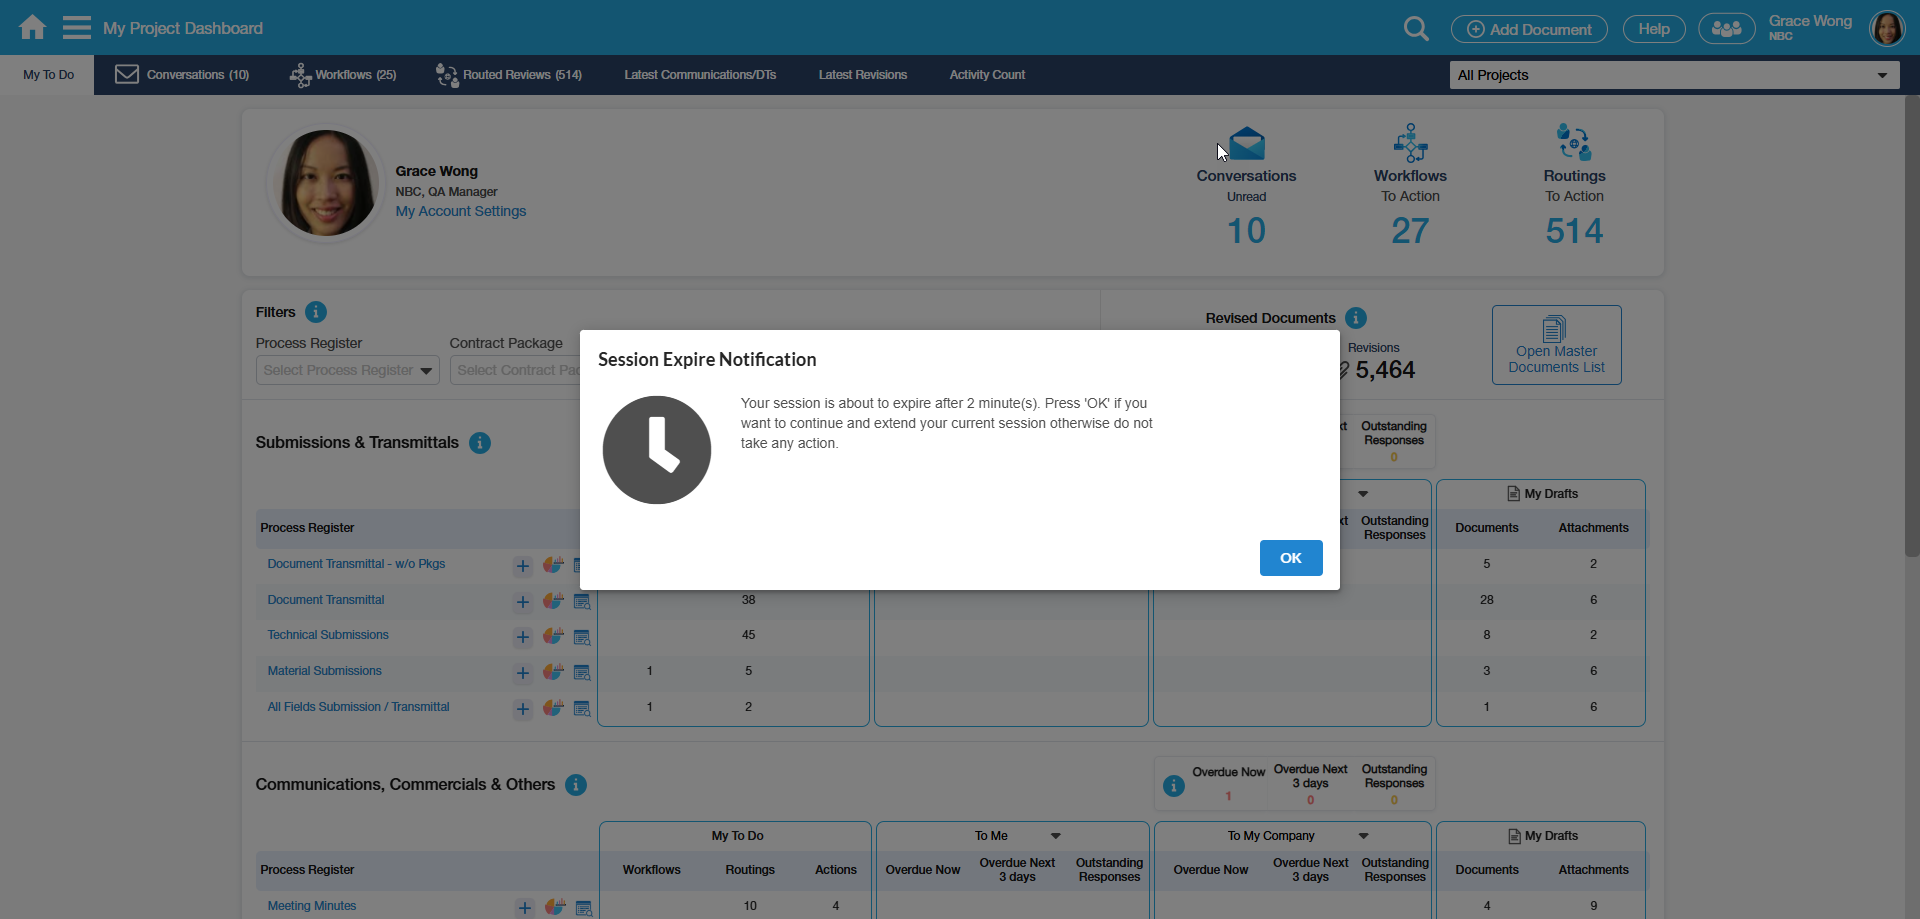Click plus icon for Technical Submissions row
The height and width of the screenshot is (919, 1920).
tap(523, 637)
